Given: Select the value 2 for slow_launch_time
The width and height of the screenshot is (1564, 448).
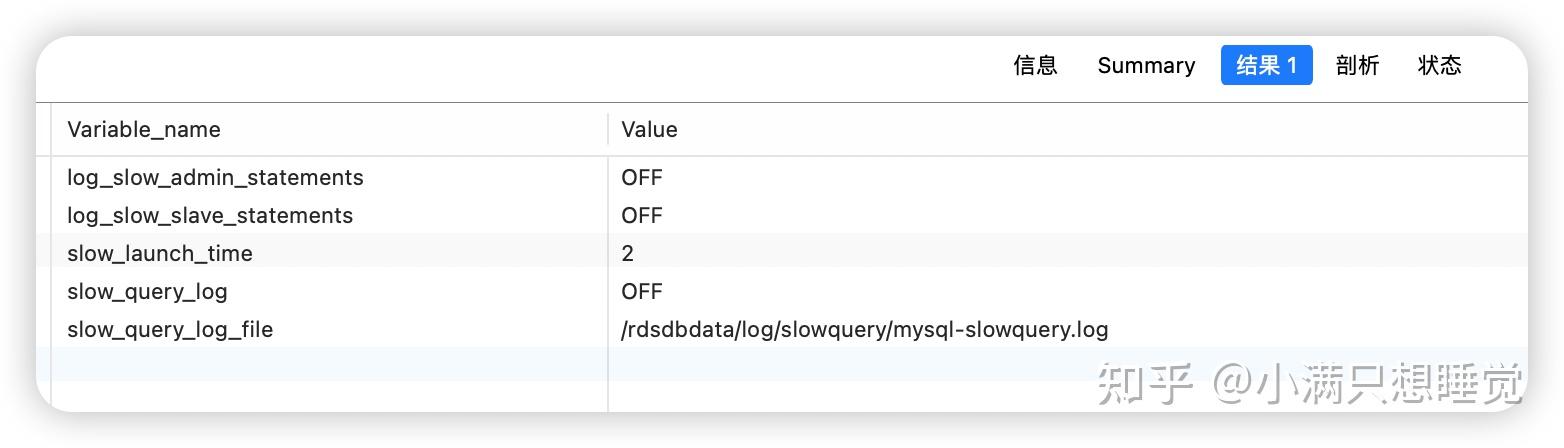Looking at the screenshot, I should point(627,253).
